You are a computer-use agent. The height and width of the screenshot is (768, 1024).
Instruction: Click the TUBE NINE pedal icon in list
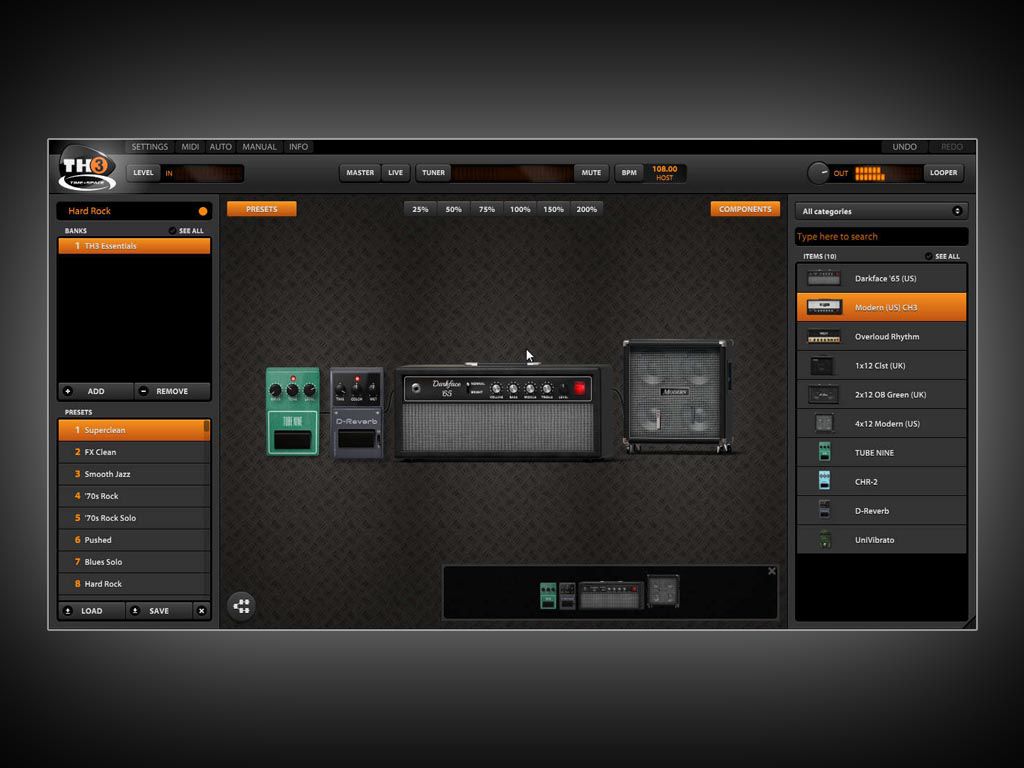(x=825, y=452)
